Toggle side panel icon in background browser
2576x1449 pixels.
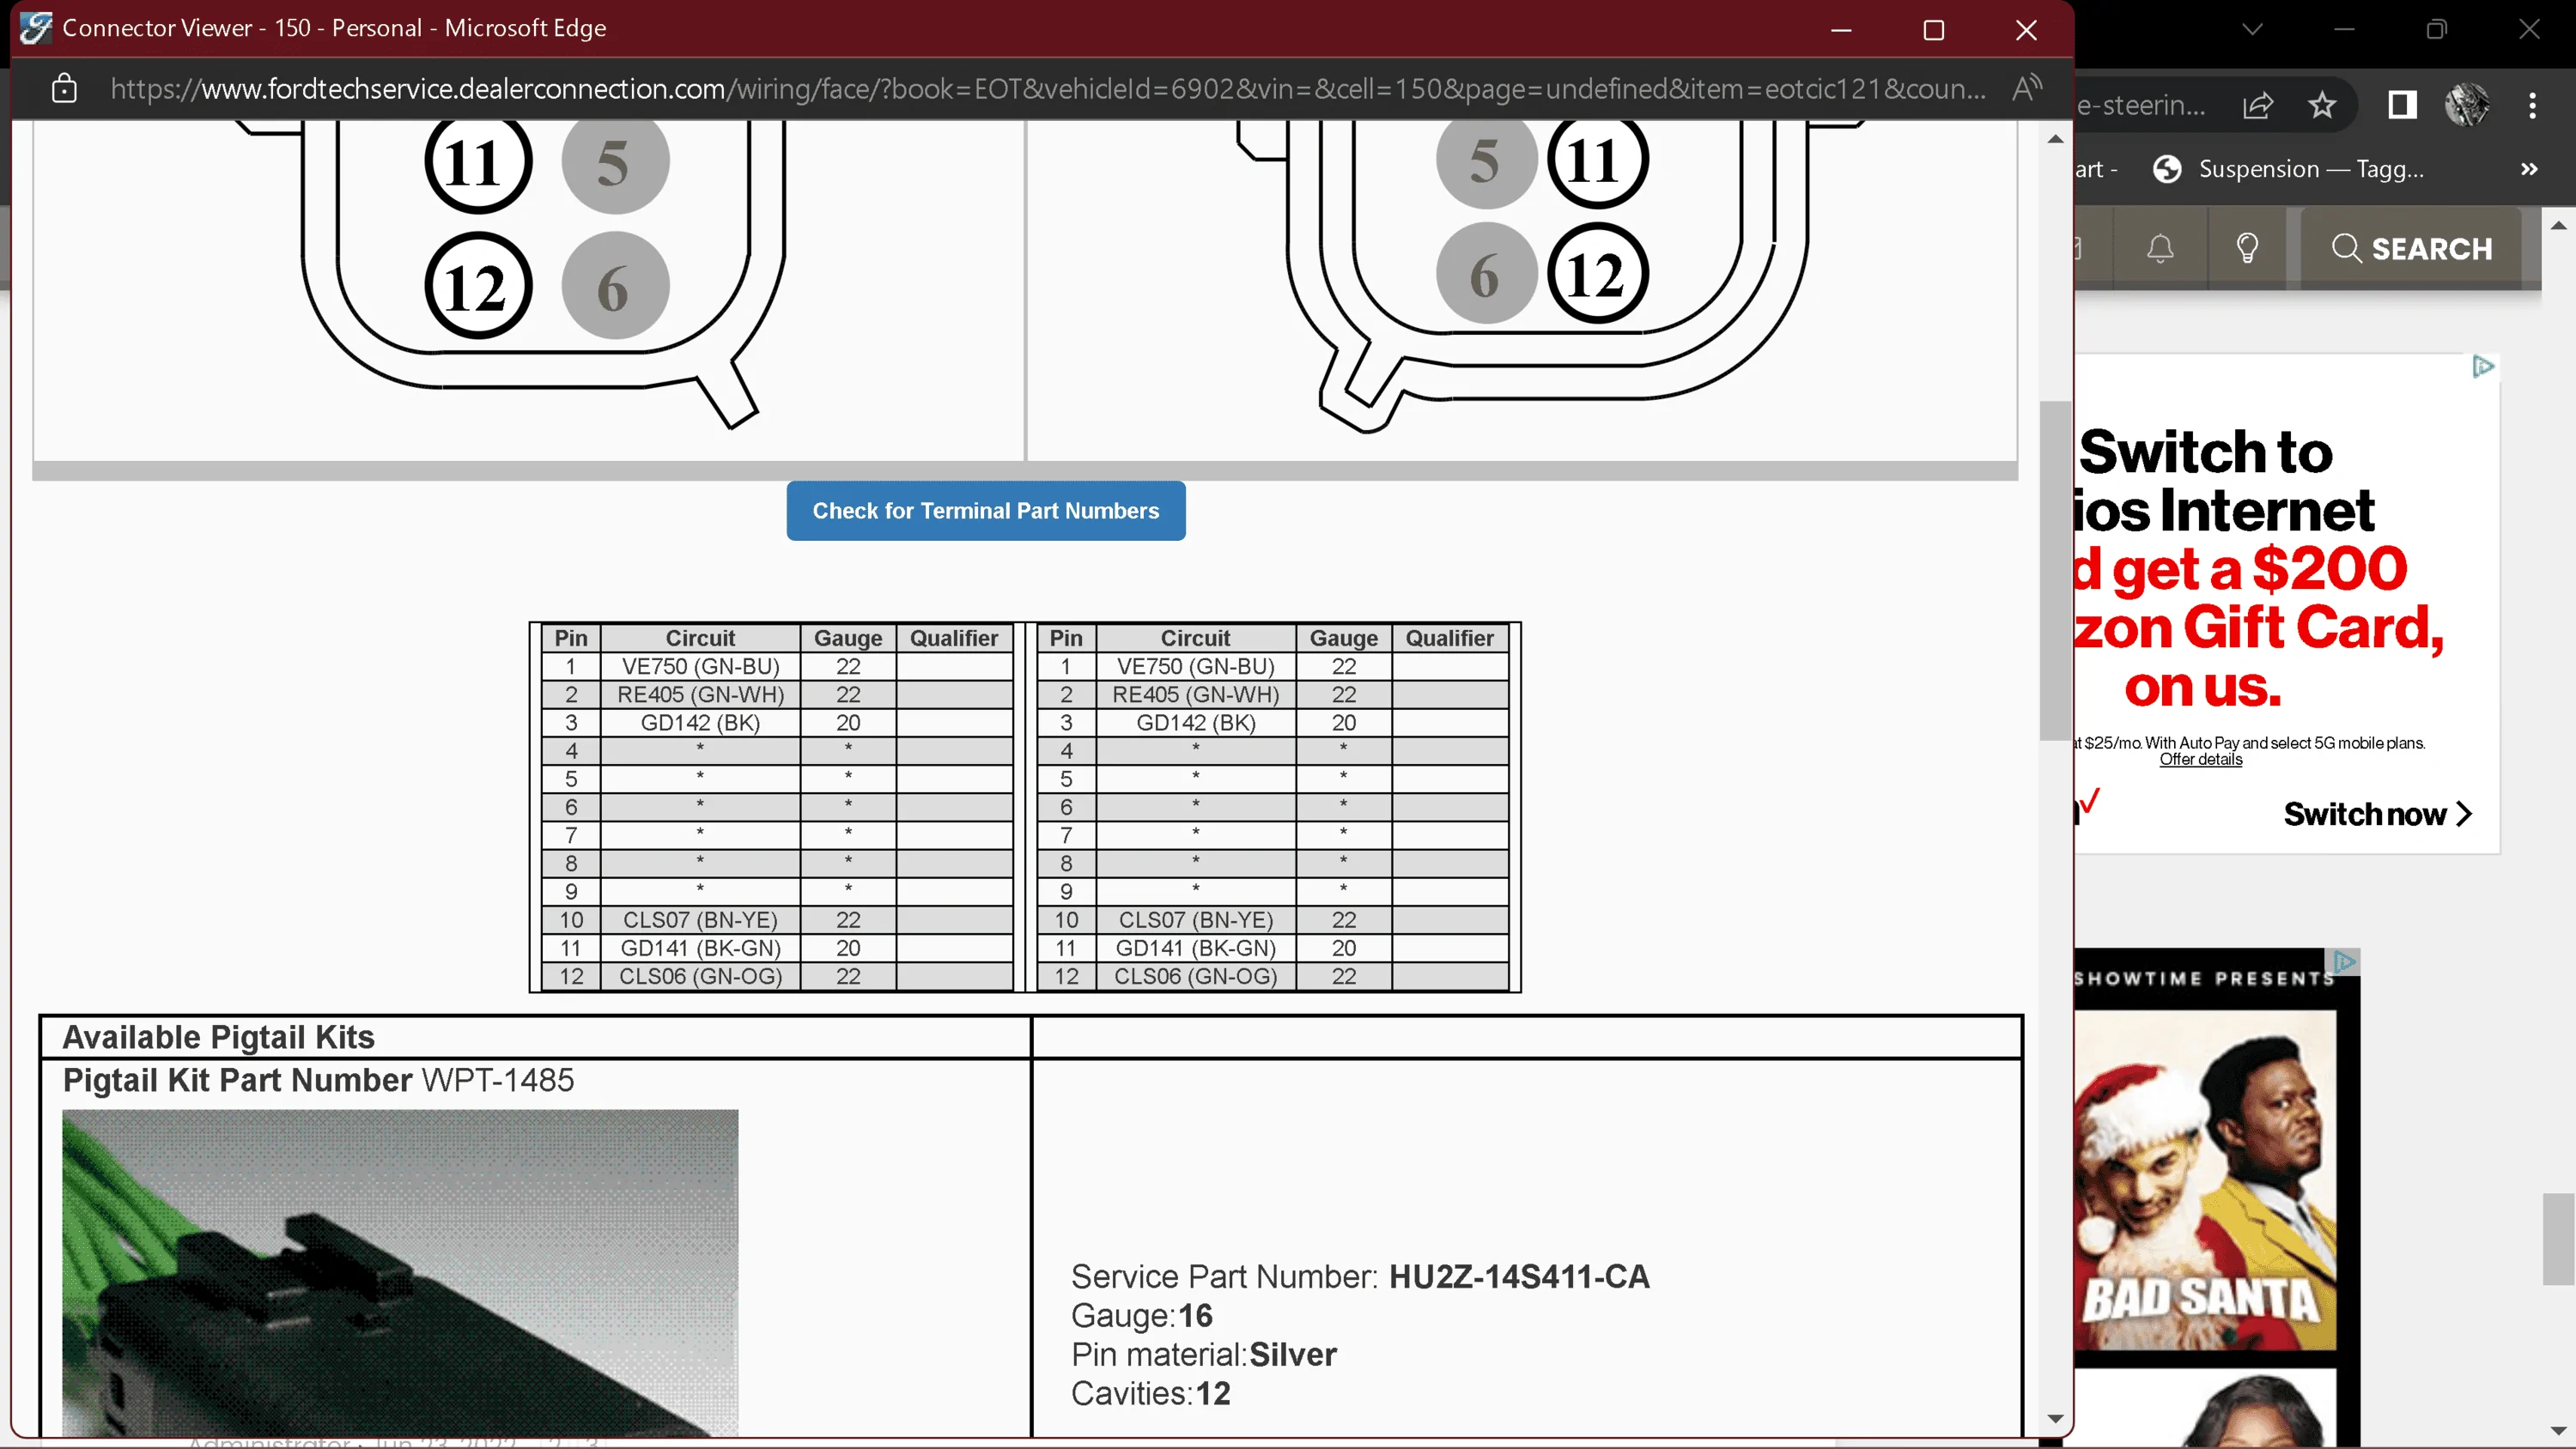[2402, 105]
